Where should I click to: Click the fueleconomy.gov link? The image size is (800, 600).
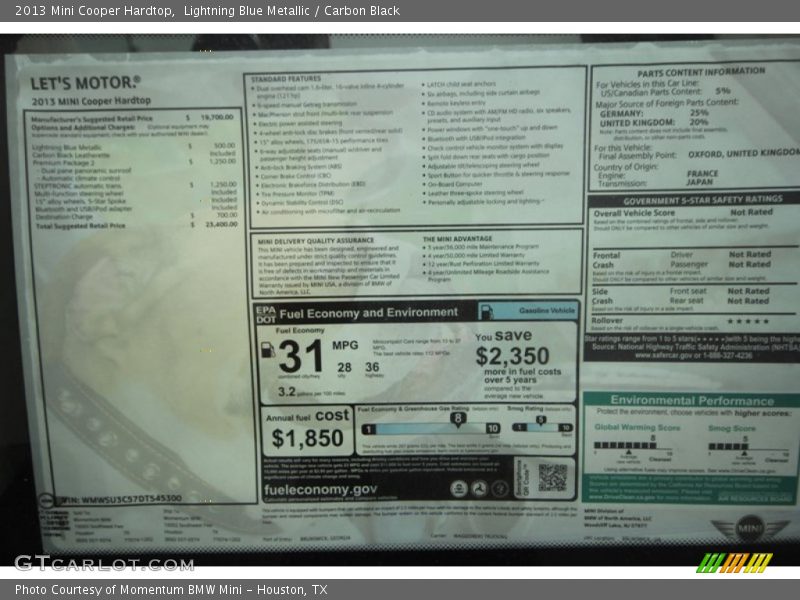coord(320,490)
